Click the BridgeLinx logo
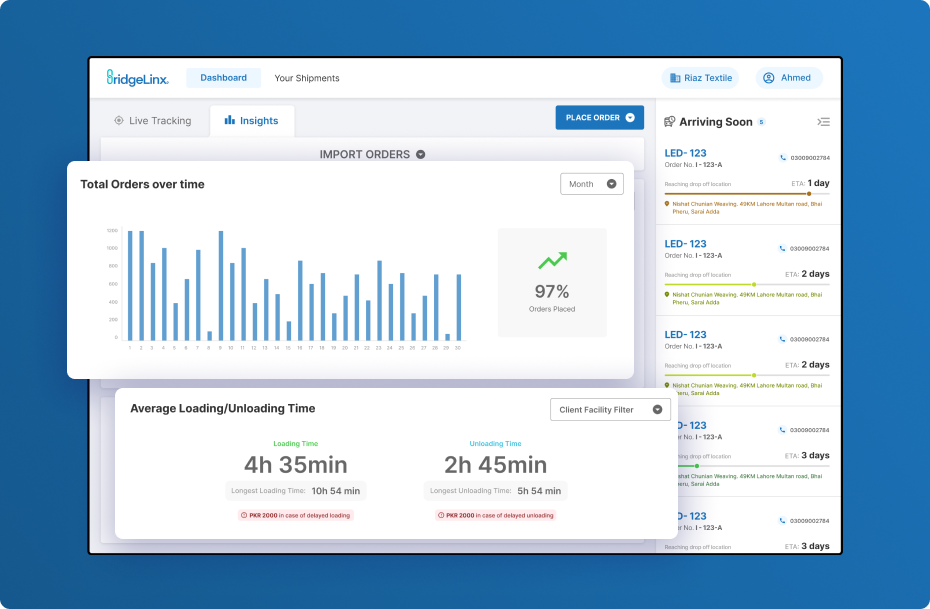Viewport: 930px width, 609px height. coord(137,78)
